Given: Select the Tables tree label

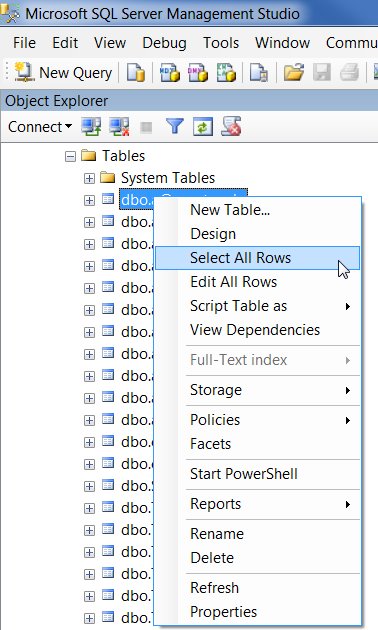Looking at the screenshot, I should pos(123,156).
